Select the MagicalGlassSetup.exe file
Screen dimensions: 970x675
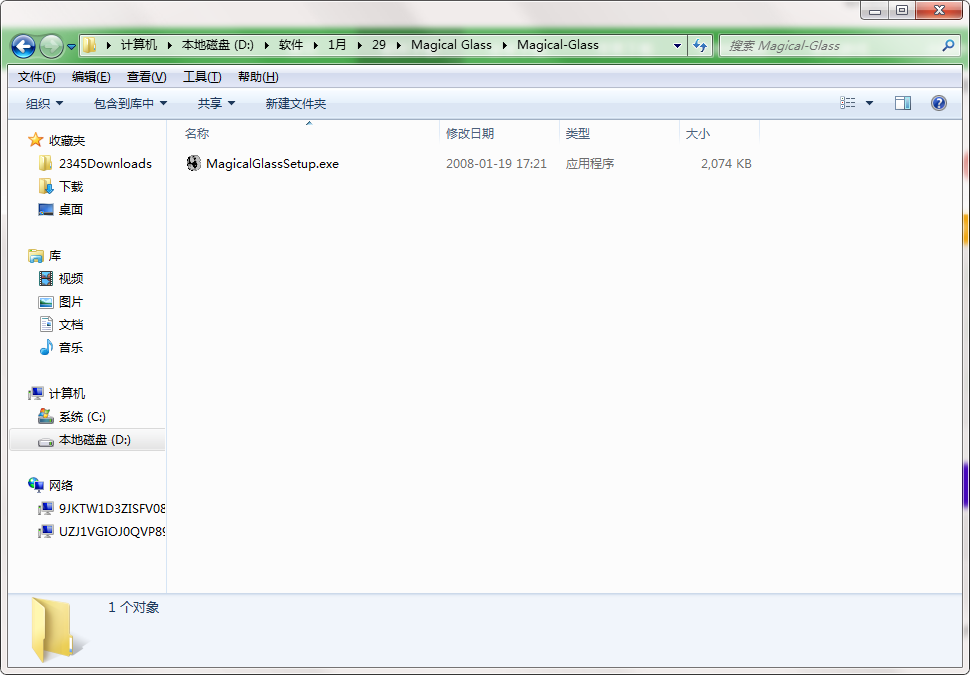(272, 164)
